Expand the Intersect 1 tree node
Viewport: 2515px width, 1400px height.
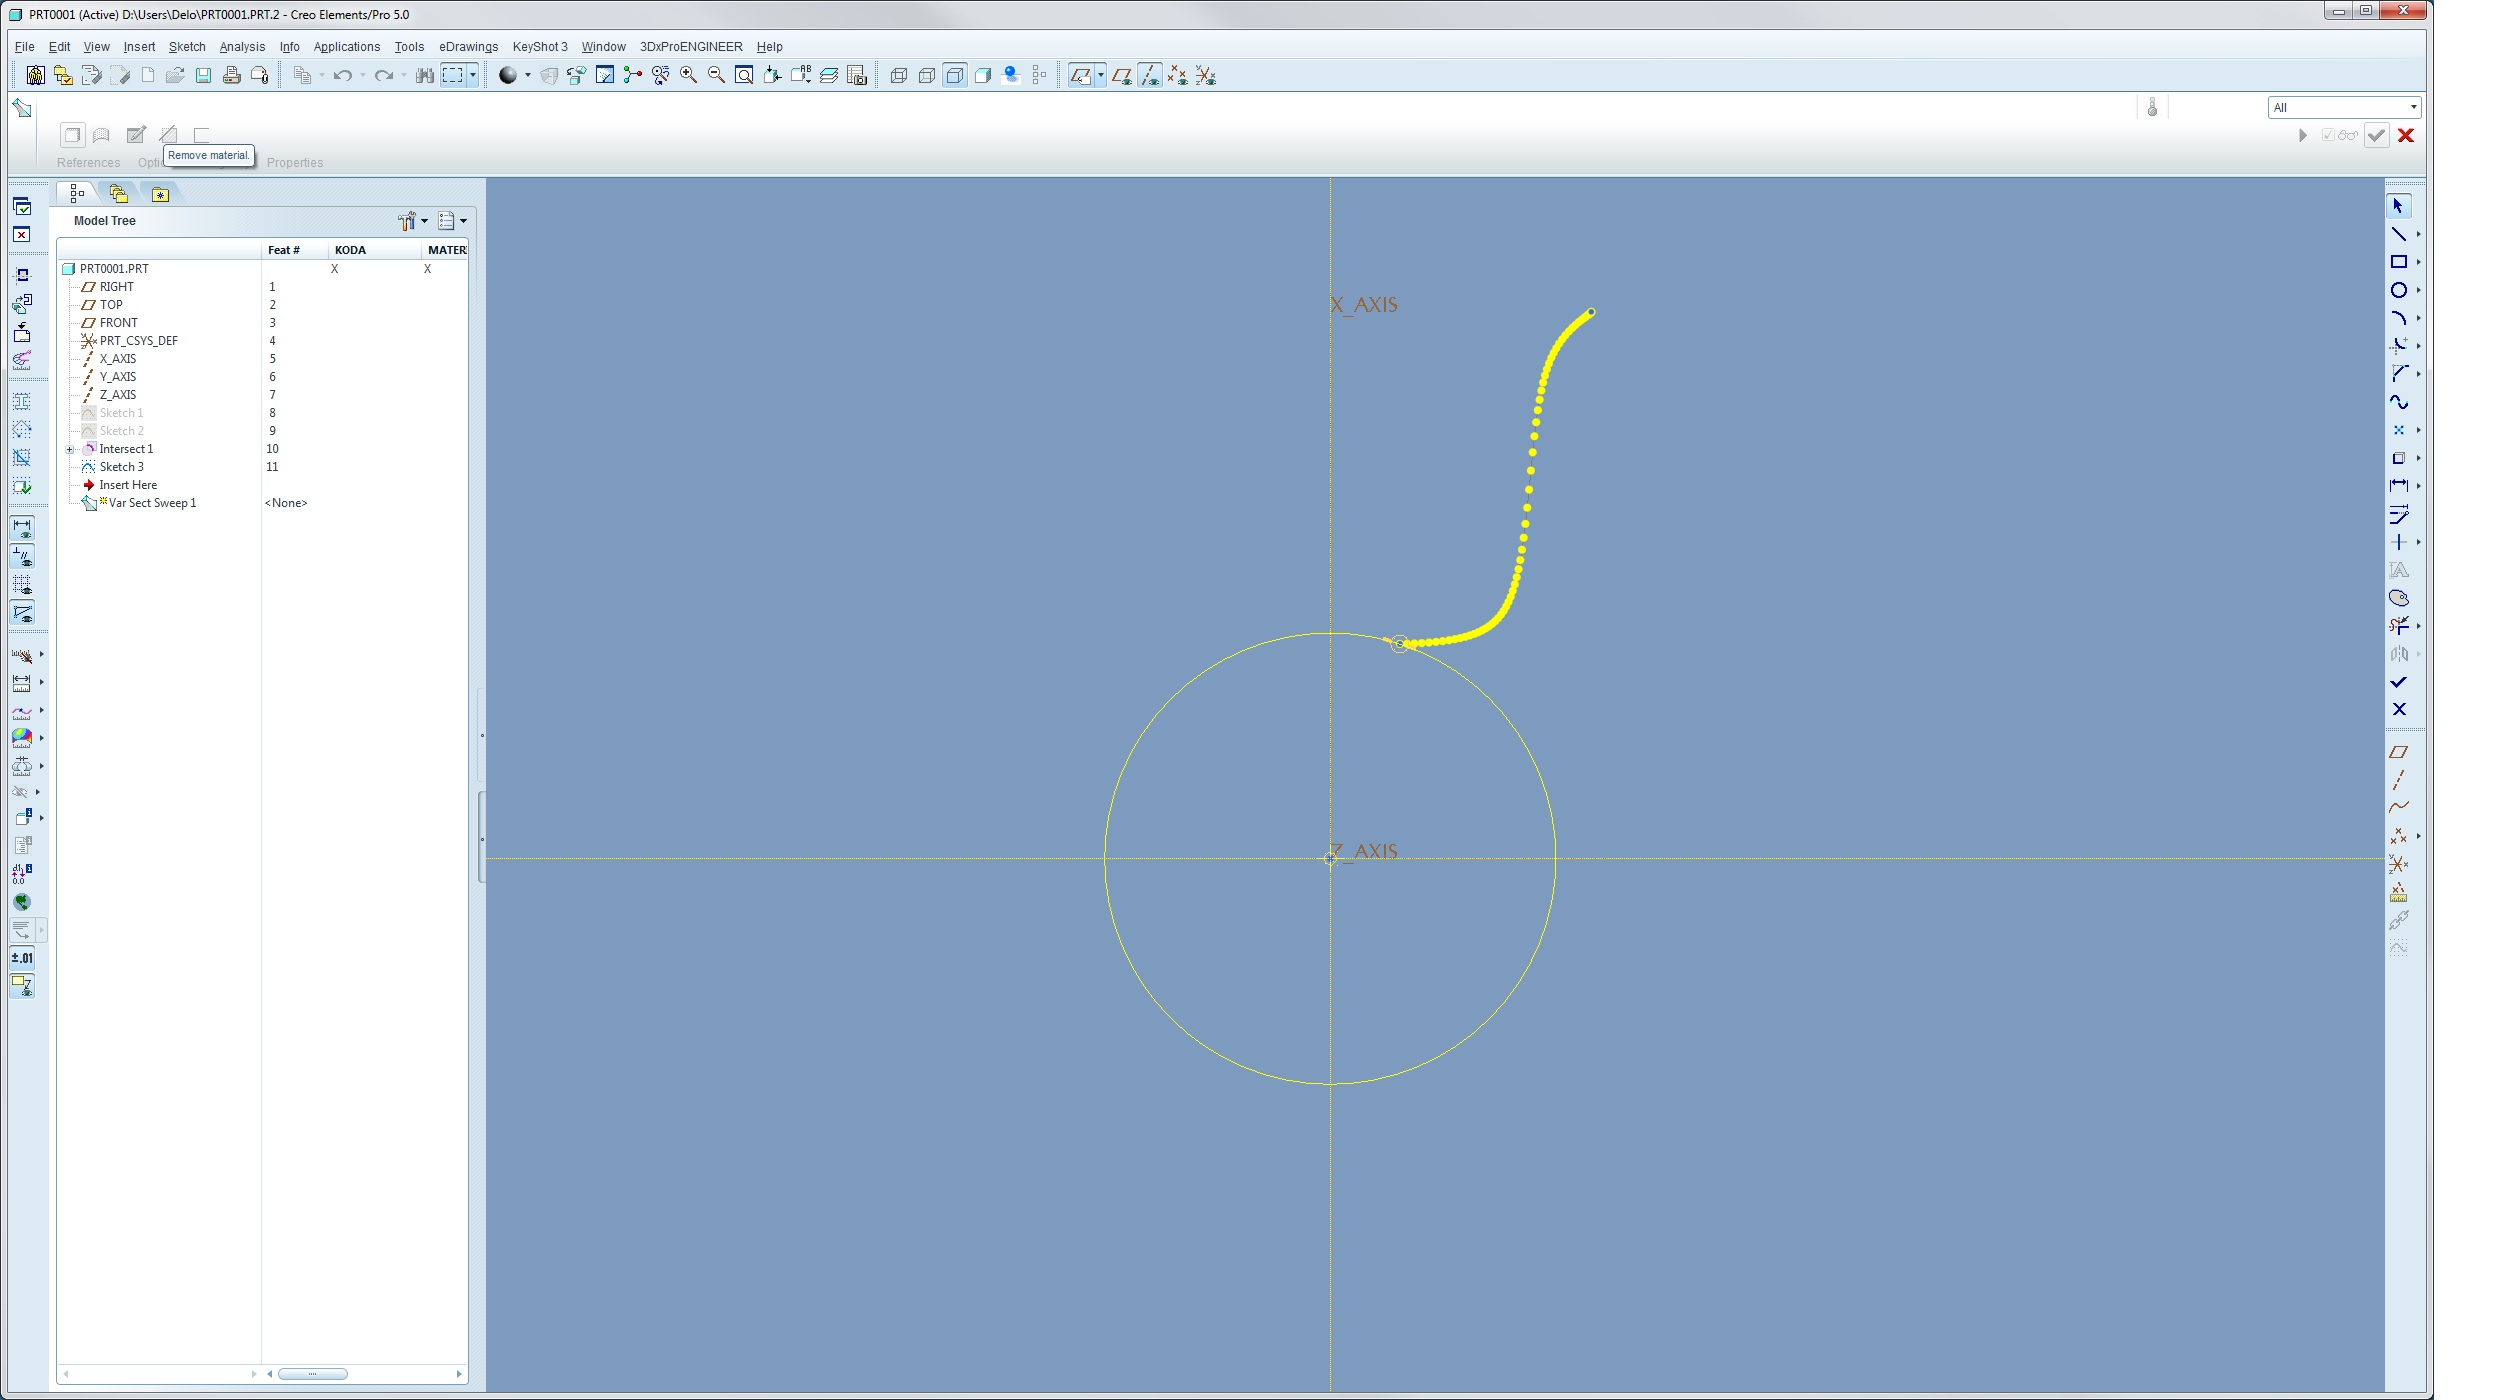70,449
